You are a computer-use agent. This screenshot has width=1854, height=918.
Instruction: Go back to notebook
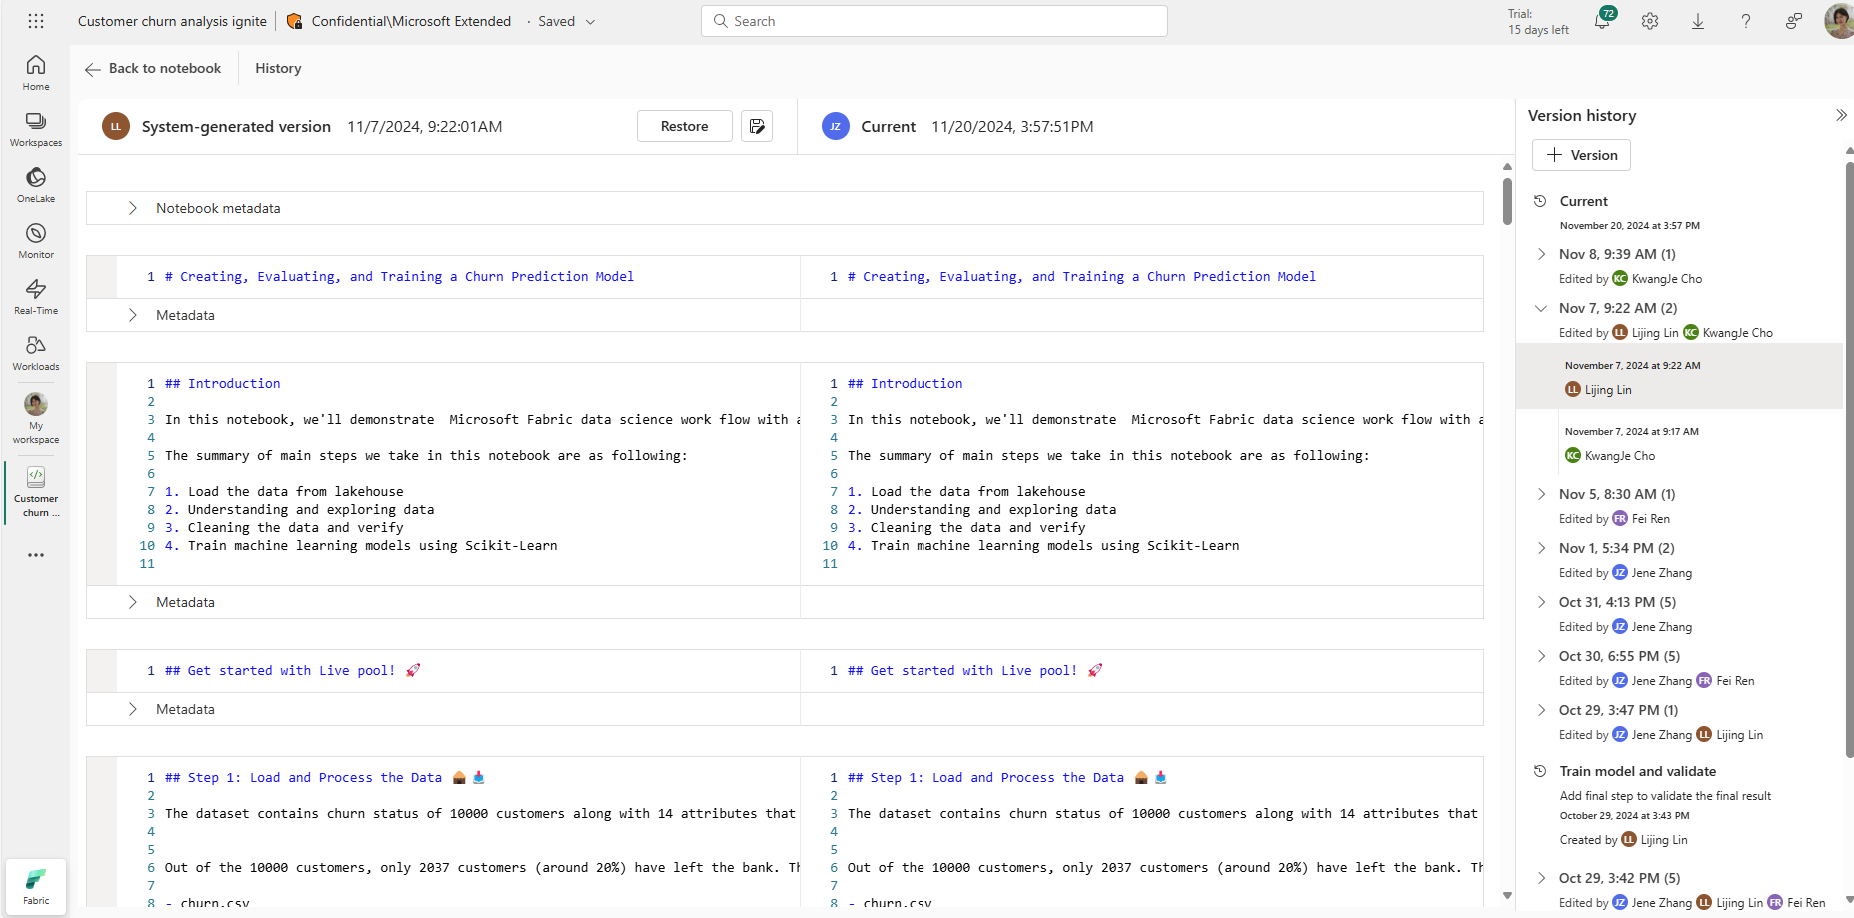click(x=153, y=68)
